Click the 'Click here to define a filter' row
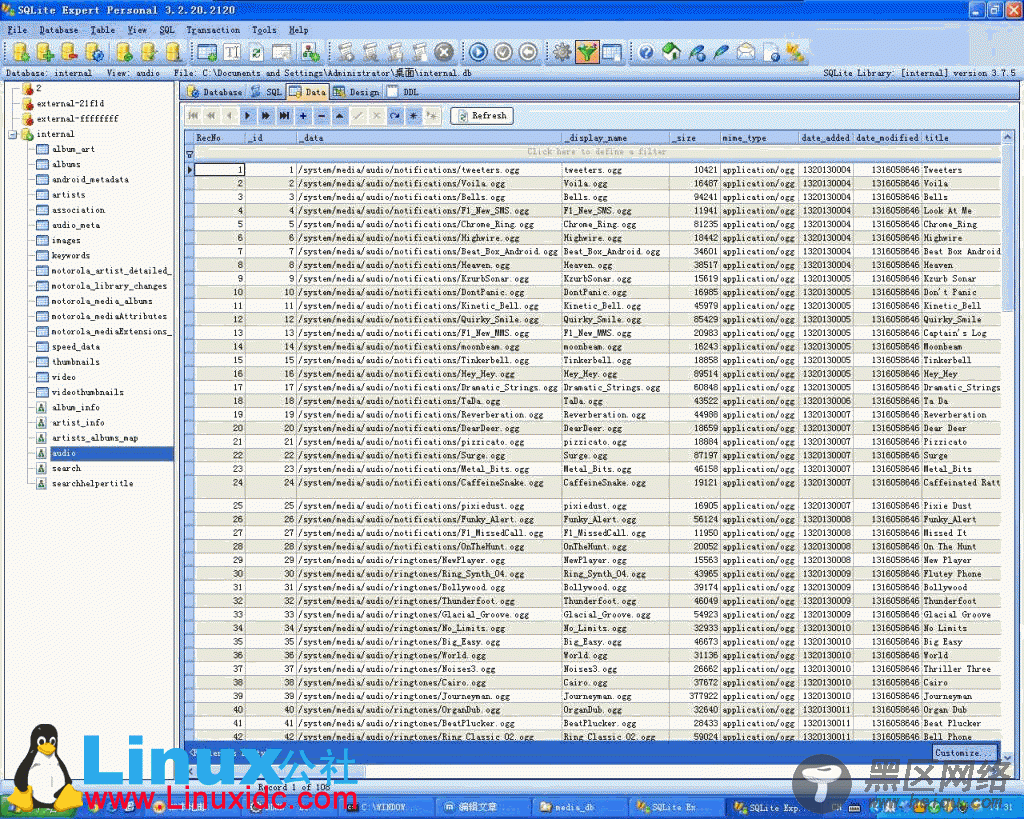Image resolution: width=1024 pixels, height=819 pixels. (596, 152)
